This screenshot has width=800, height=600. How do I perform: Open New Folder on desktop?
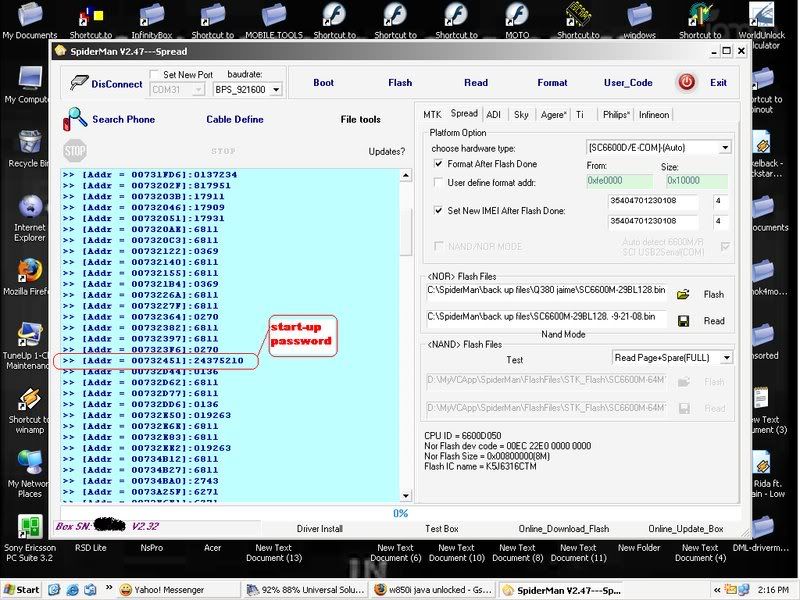coord(639,547)
